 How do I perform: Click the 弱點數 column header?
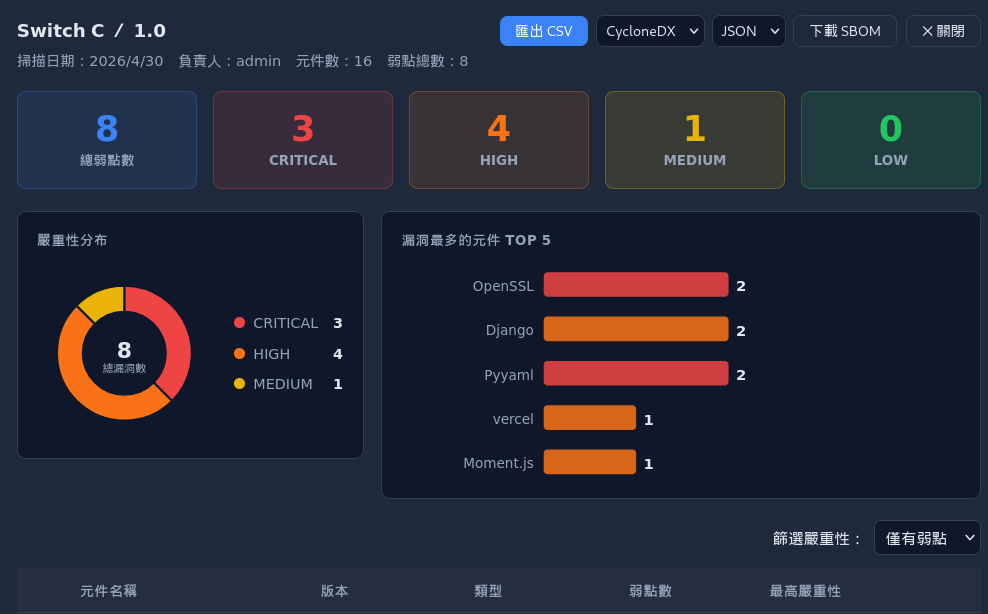pos(650,591)
